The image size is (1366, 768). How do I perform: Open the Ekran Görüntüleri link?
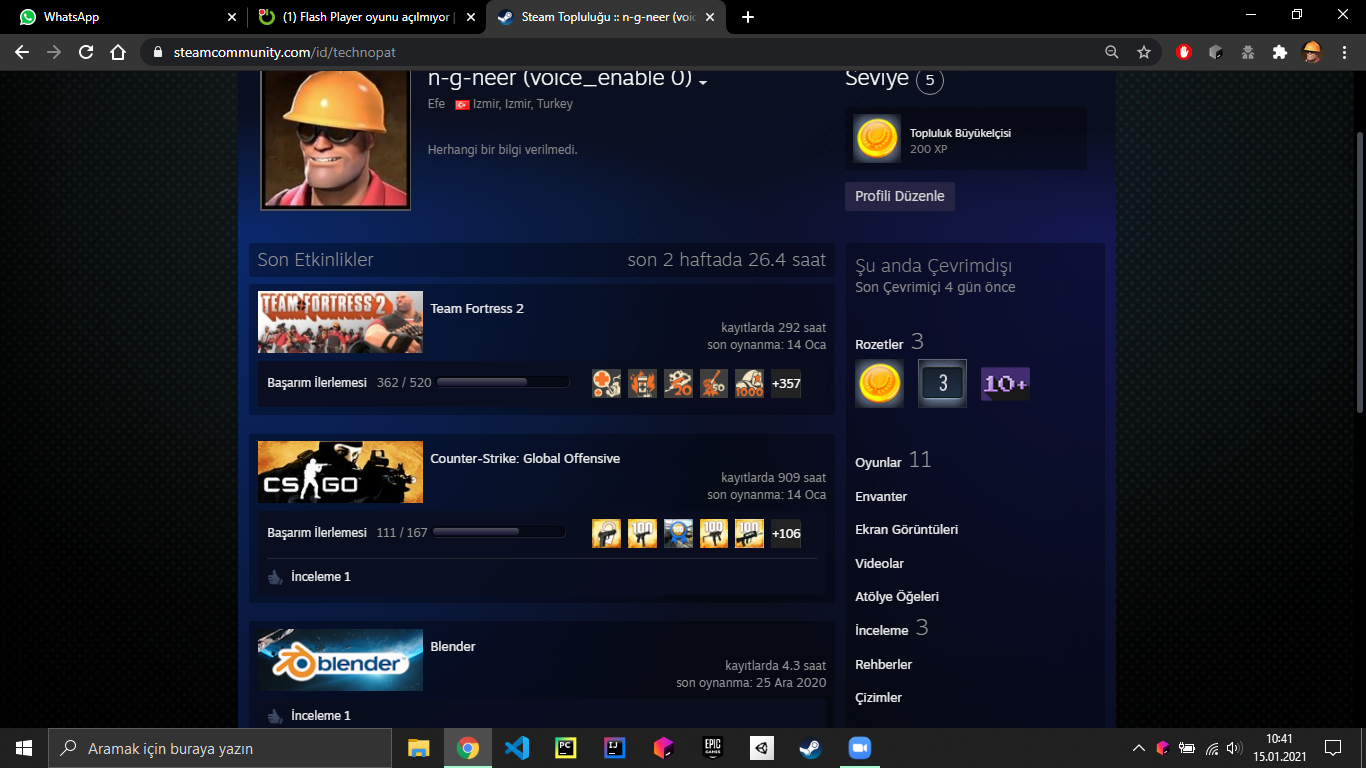tap(906, 530)
